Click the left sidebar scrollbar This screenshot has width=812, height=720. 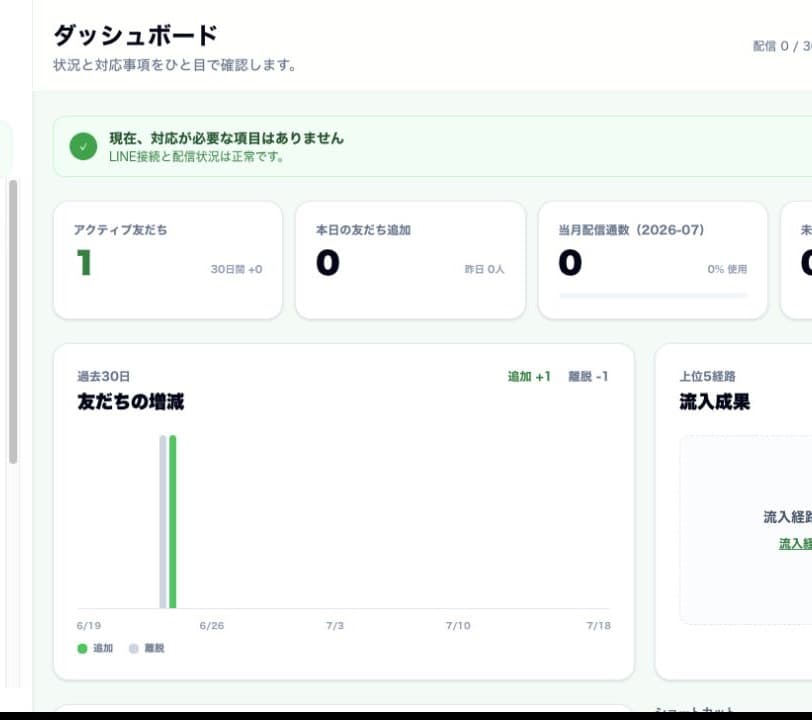[13, 321]
